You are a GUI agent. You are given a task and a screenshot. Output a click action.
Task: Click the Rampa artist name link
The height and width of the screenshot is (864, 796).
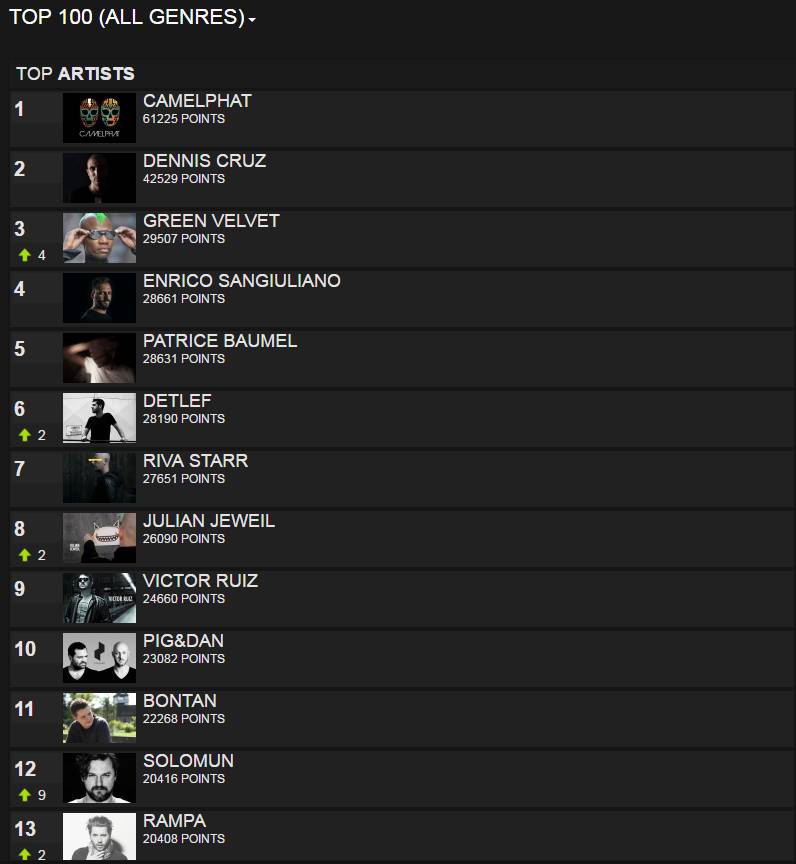[175, 821]
